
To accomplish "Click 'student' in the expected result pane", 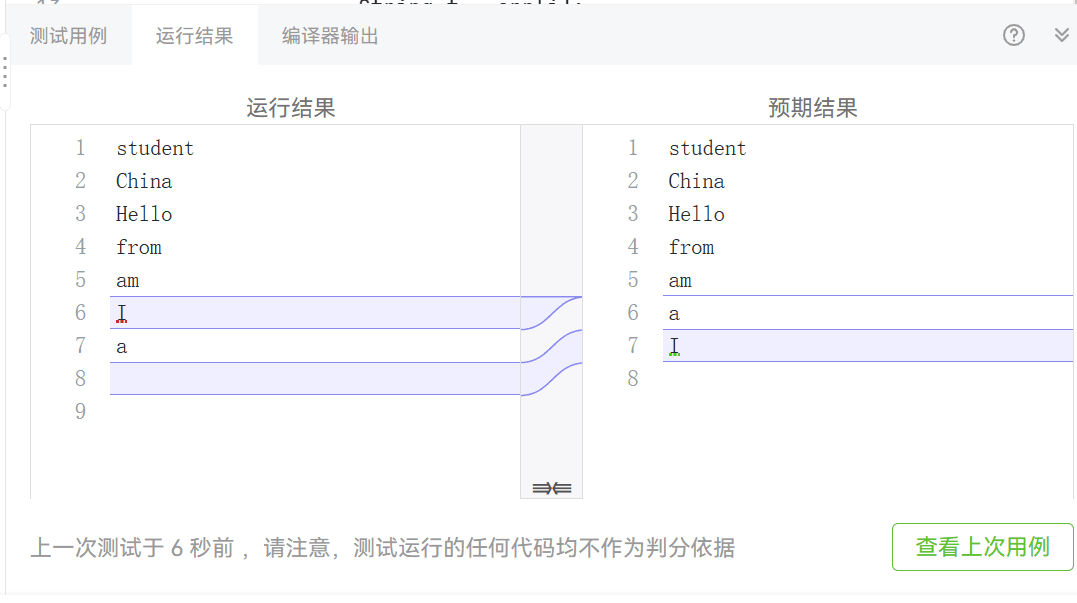I will click(707, 148).
